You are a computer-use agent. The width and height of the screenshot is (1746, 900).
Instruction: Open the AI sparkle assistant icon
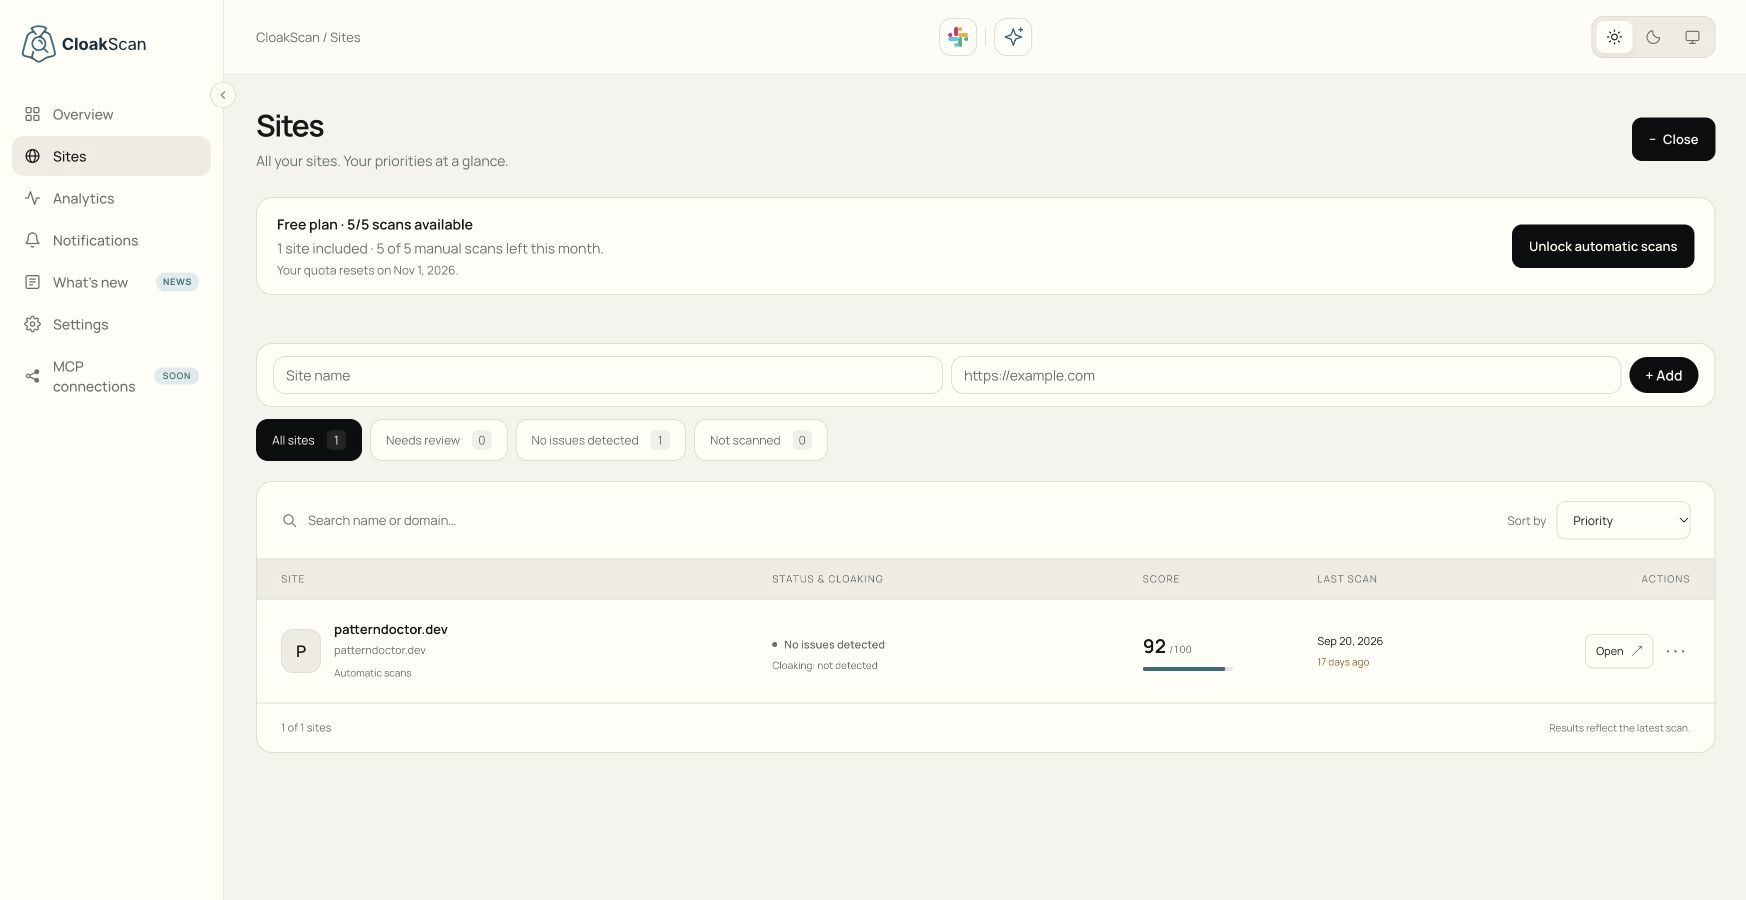click(x=1013, y=37)
